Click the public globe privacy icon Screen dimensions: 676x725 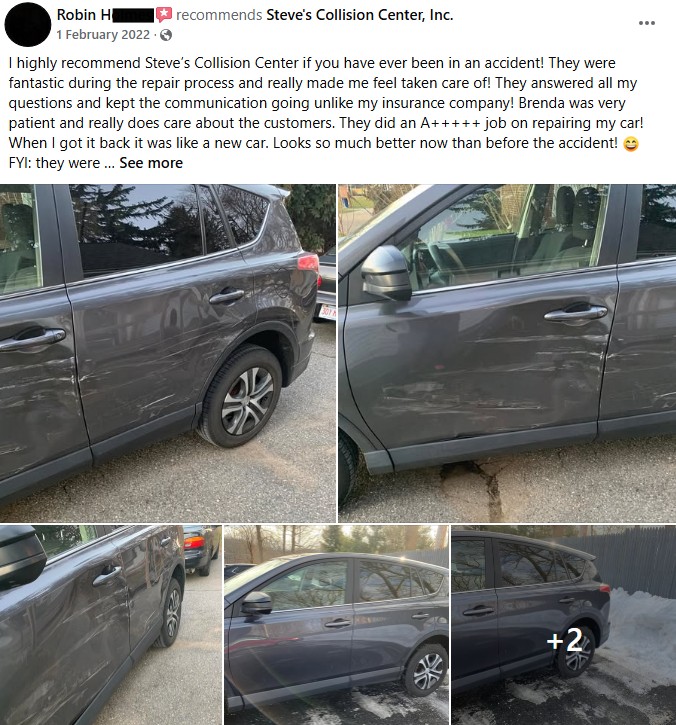[x=166, y=35]
